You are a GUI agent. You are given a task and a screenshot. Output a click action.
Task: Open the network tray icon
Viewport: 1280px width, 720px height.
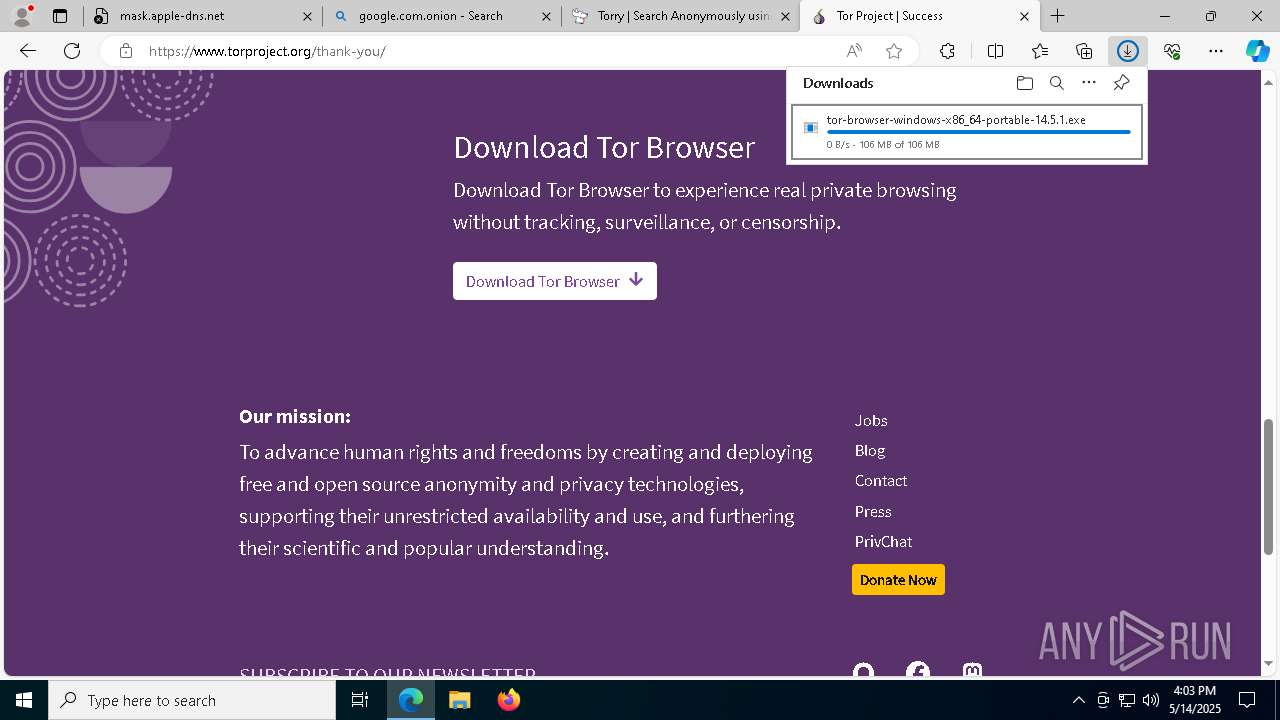click(x=1127, y=700)
